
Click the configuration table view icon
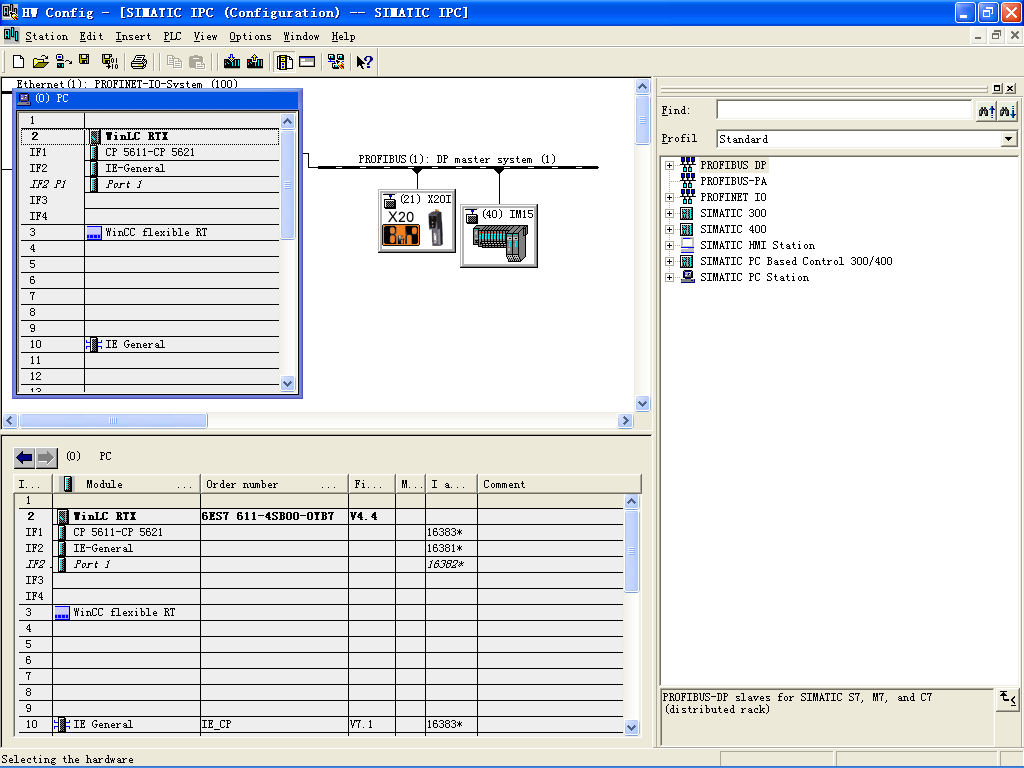307,62
